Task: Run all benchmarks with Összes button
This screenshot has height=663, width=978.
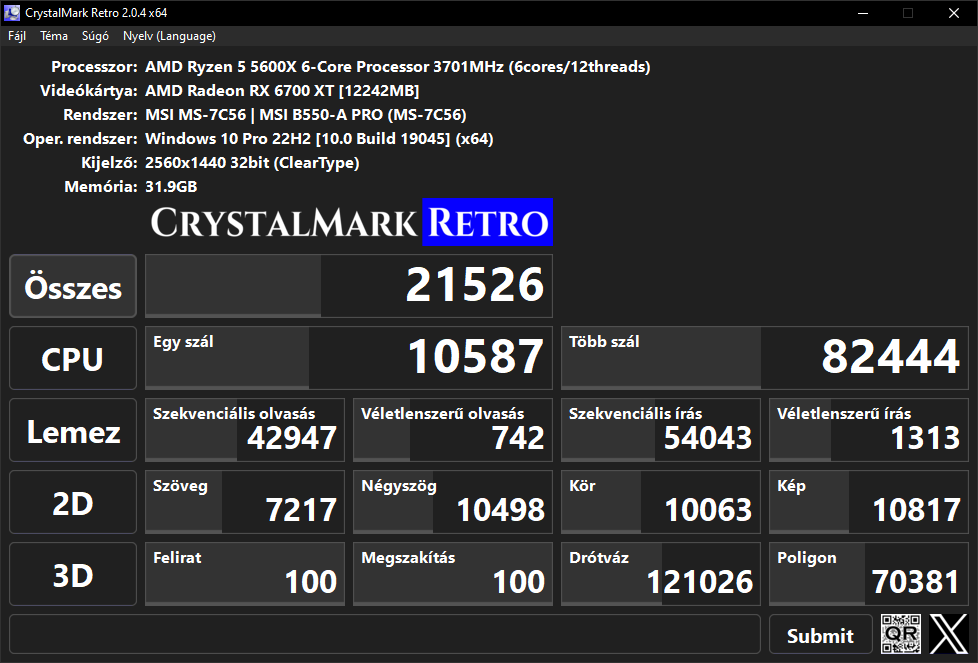Action: [73, 286]
